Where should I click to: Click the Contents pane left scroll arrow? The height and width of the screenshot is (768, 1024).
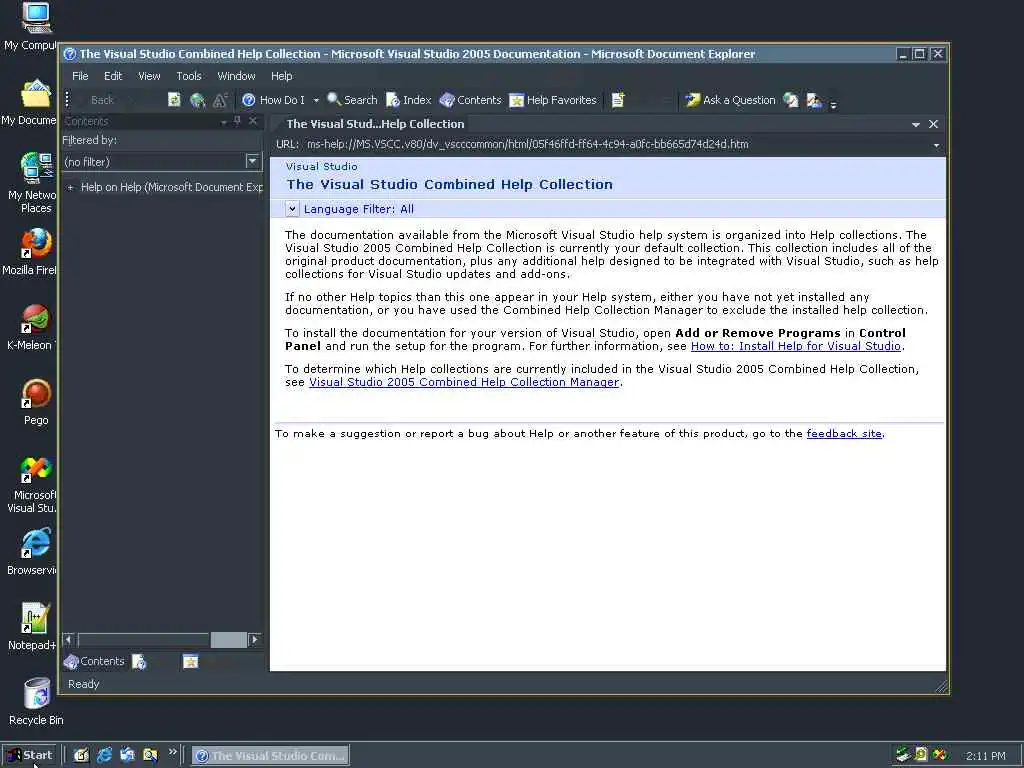point(69,639)
